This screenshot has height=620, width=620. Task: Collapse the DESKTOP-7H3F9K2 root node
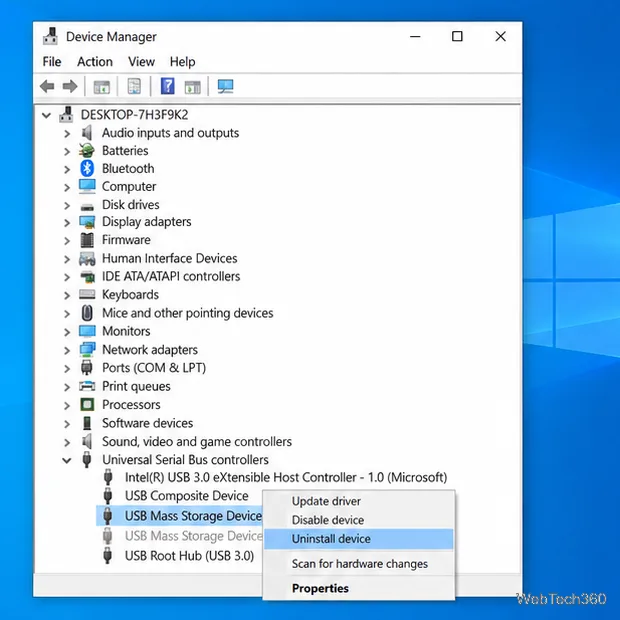point(47,115)
